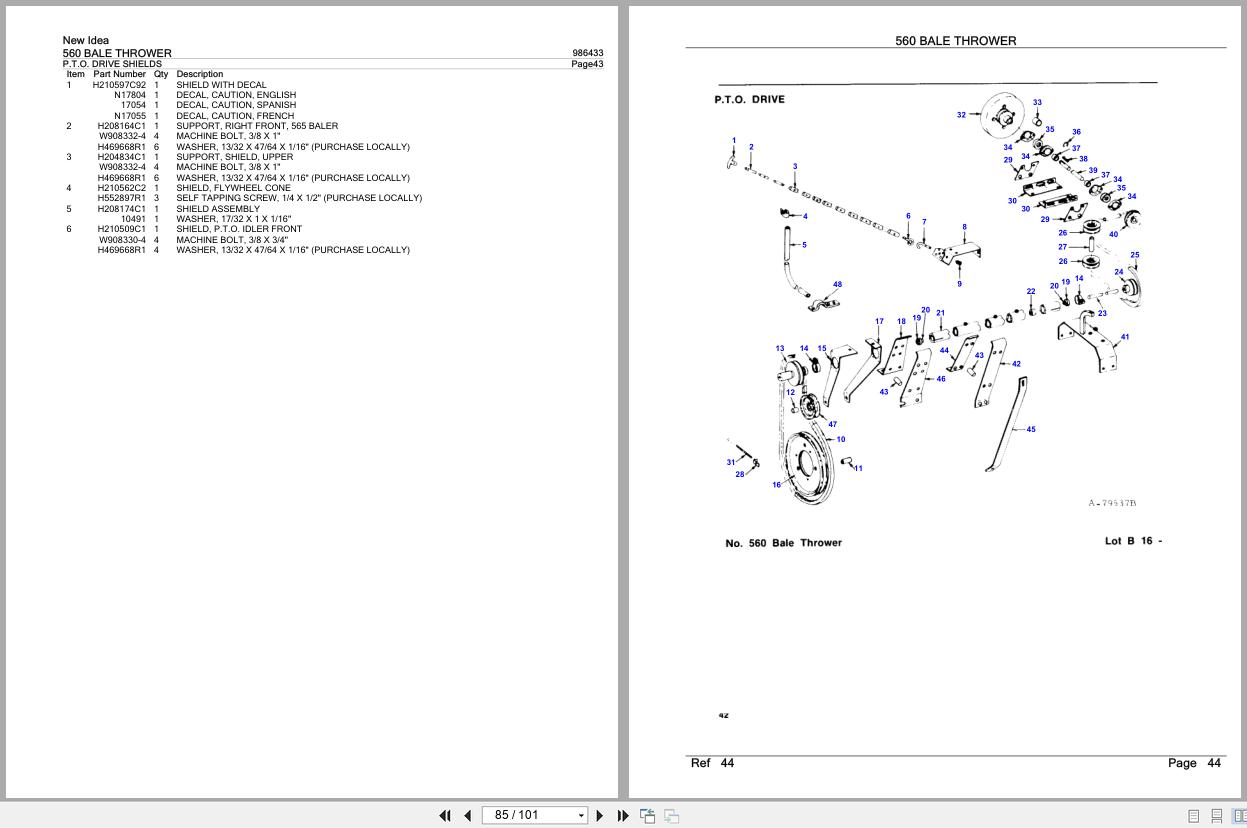Click 'DECAL, CAUTION, FRENCH' description
The height and width of the screenshot is (828, 1247).
pyautogui.click(x=235, y=116)
